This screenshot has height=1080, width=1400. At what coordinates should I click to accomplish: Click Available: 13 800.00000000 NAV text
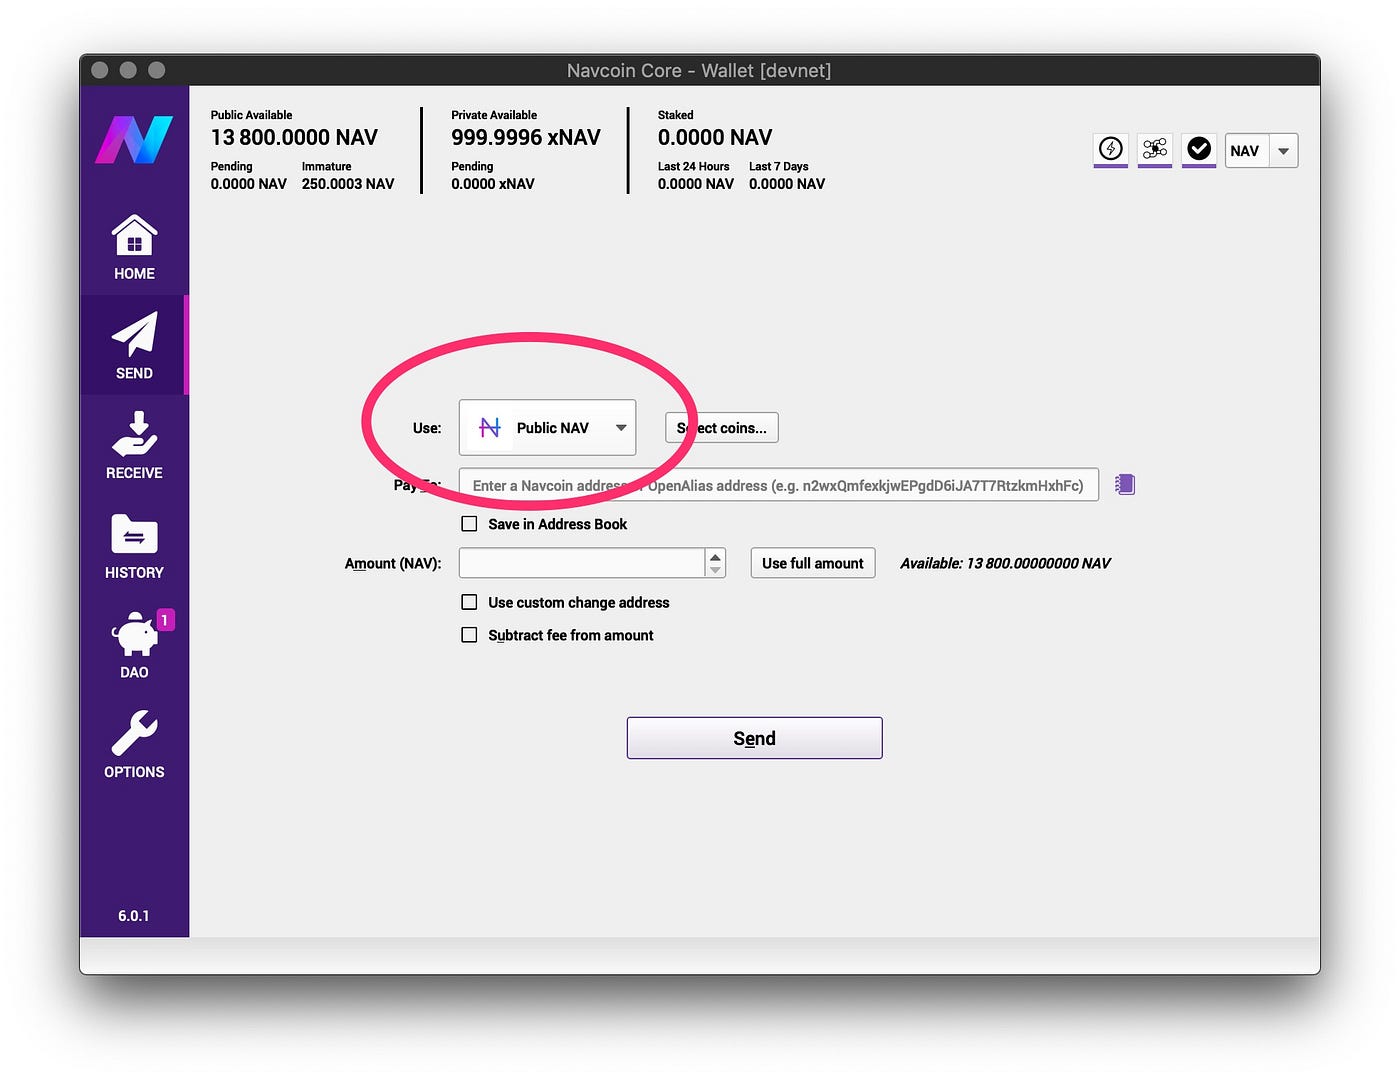click(x=1005, y=563)
